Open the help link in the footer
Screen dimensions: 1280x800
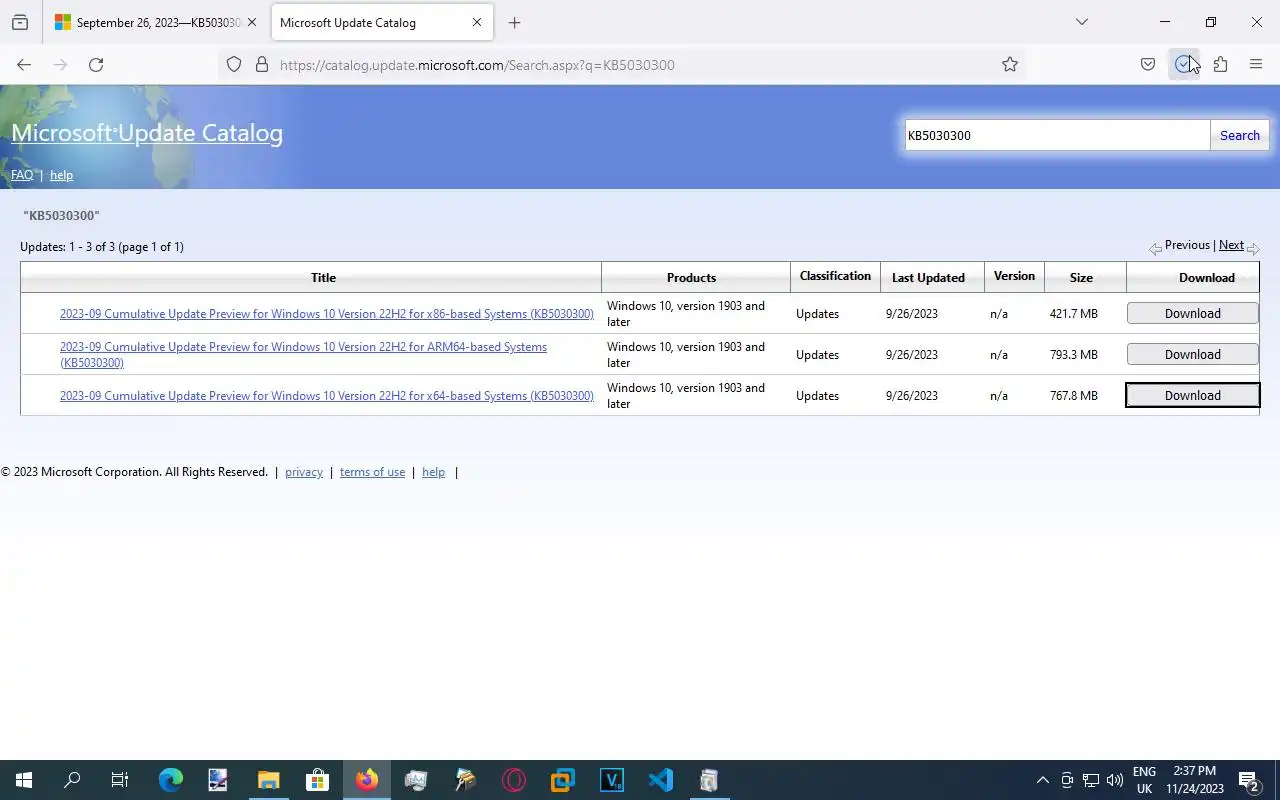pyautogui.click(x=433, y=472)
